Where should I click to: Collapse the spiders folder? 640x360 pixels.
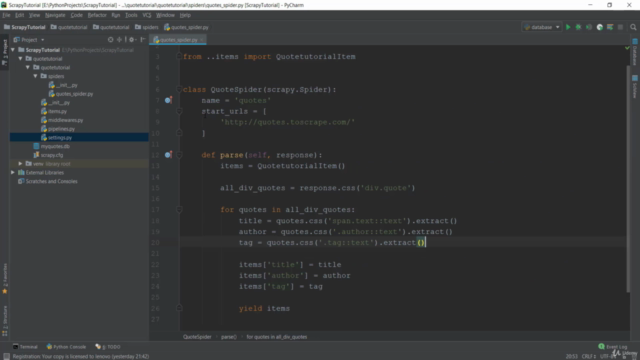tap(36, 76)
